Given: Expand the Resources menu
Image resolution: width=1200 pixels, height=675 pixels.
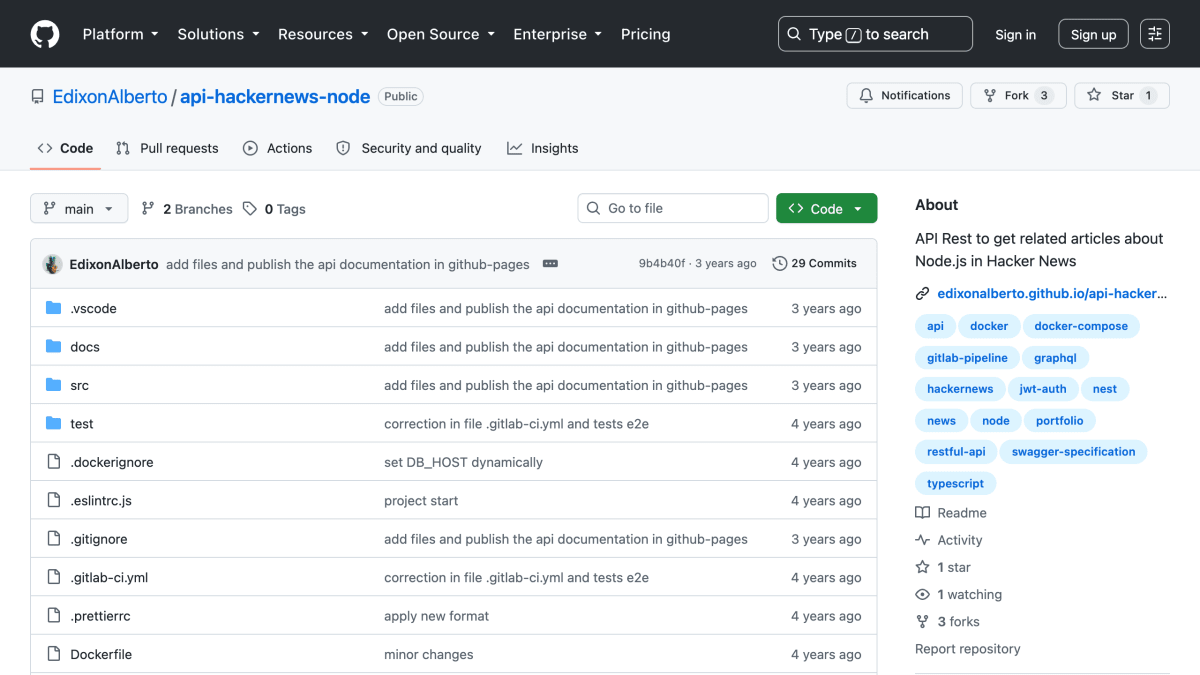Looking at the screenshot, I should (x=323, y=34).
